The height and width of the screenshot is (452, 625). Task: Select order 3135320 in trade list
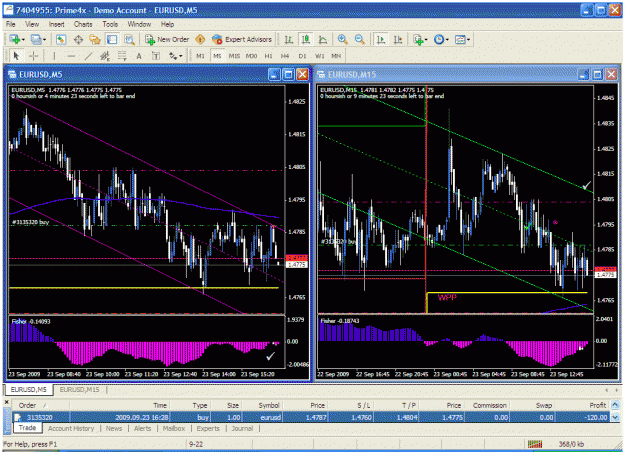[x=312, y=417]
